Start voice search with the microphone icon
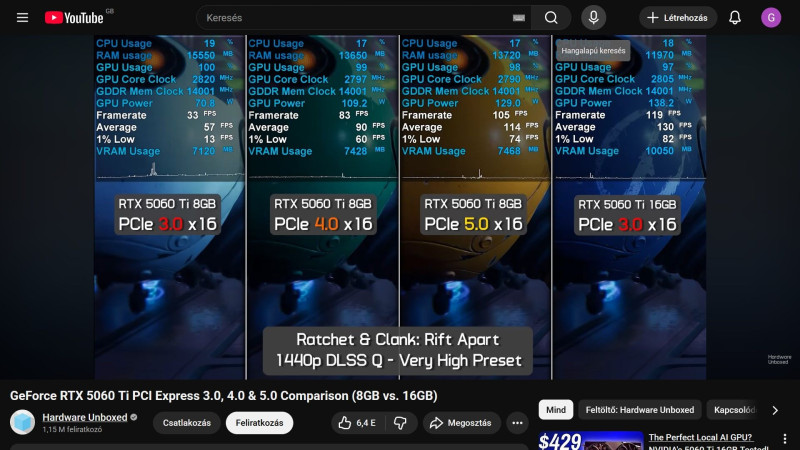 (x=593, y=18)
